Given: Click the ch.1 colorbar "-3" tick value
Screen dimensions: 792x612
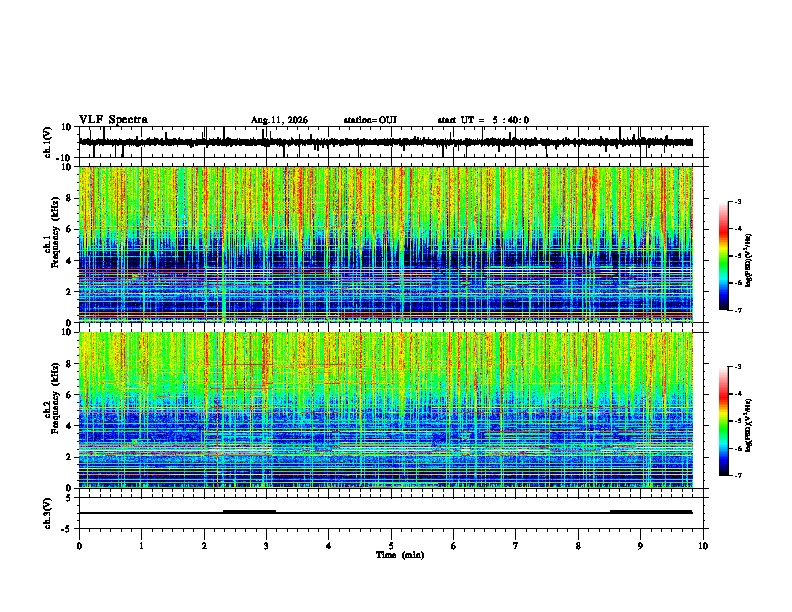Looking at the screenshot, I should pos(737,202).
